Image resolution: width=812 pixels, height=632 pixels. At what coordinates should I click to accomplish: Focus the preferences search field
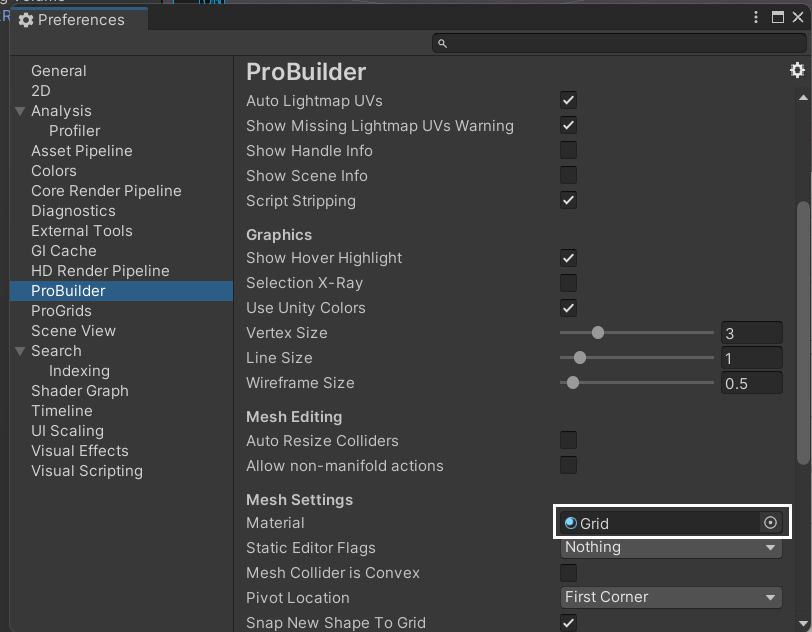pos(619,44)
